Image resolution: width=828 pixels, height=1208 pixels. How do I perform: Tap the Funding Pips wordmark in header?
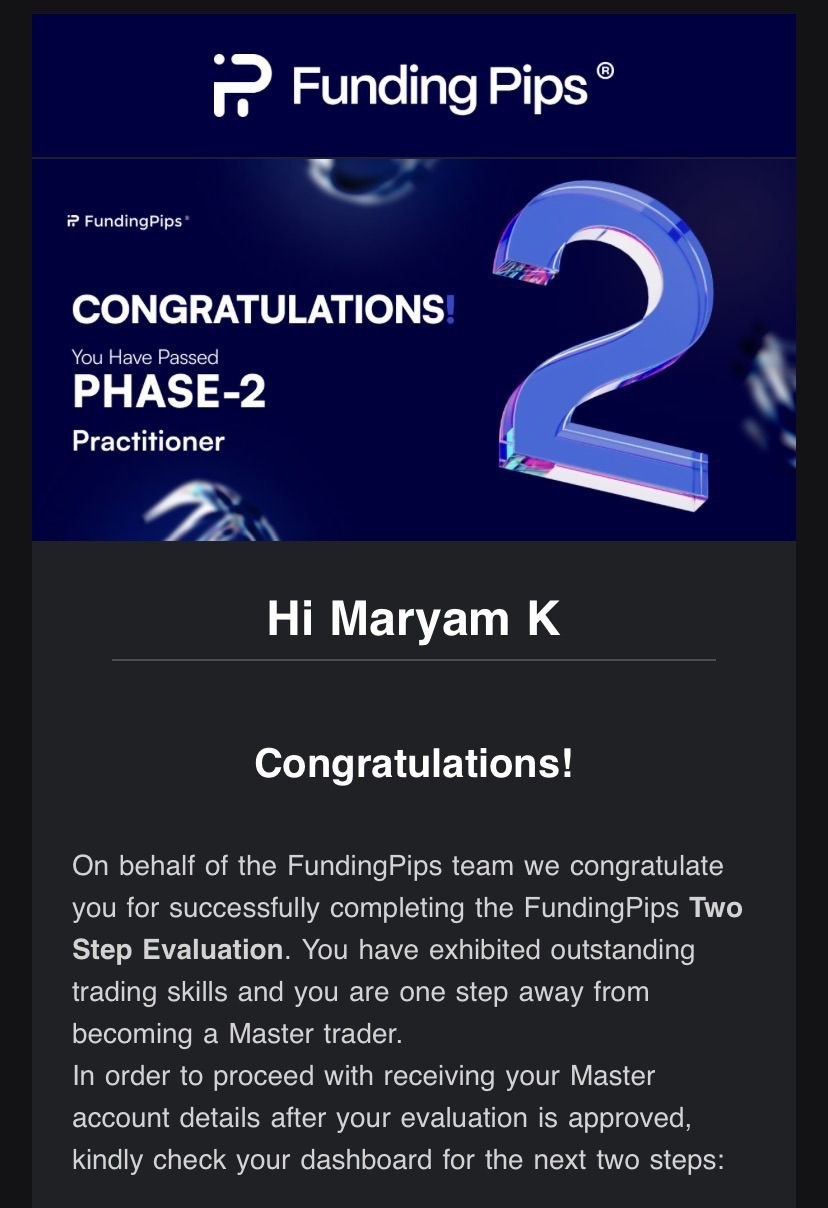coord(439,87)
